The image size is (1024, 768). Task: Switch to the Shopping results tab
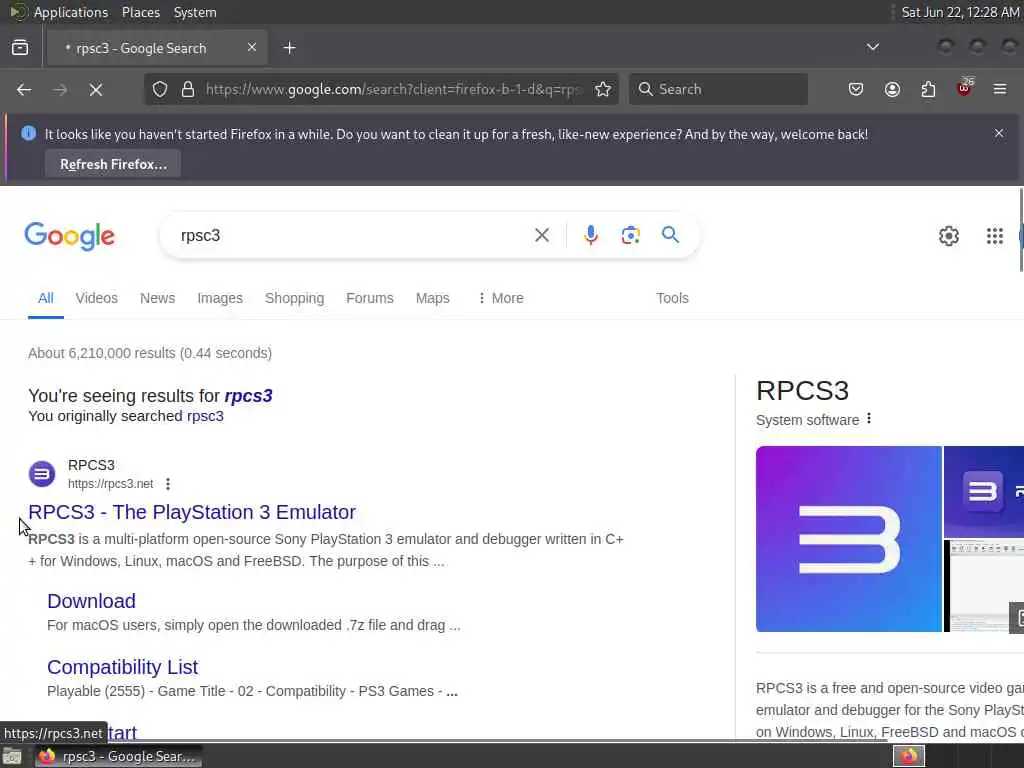pyautogui.click(x=295, y=298)
